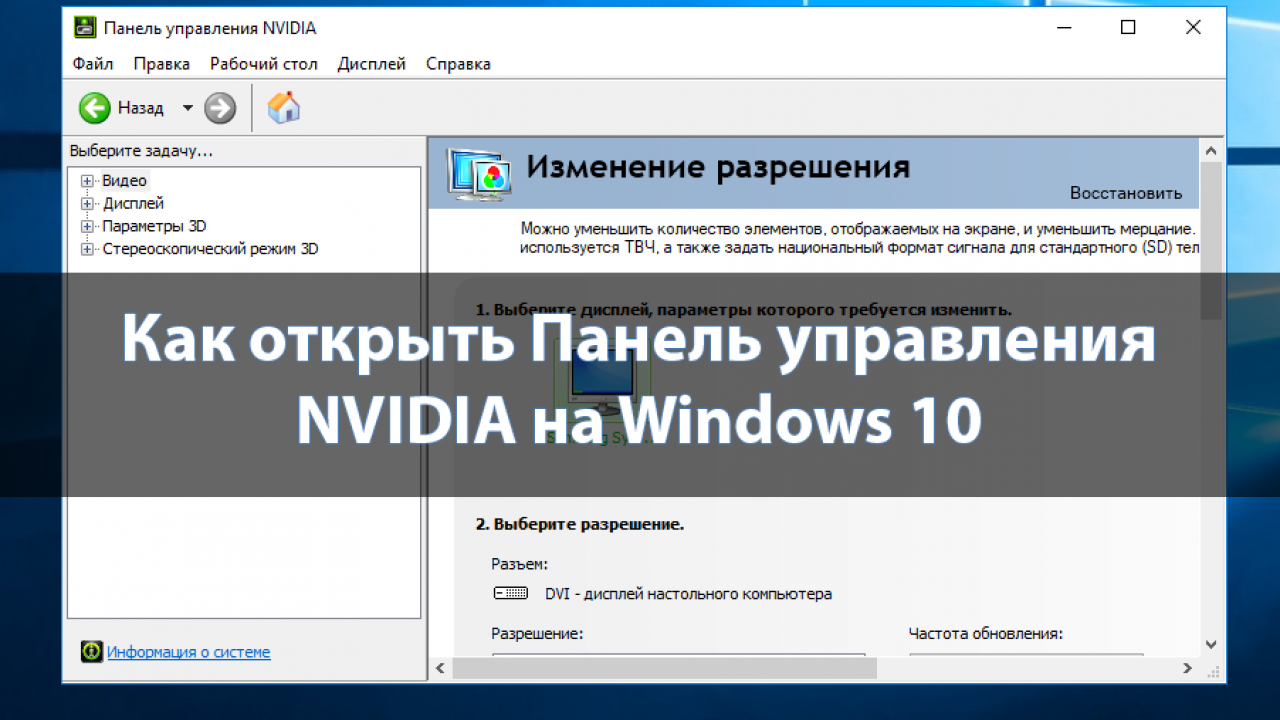The image size is (1280, 720).
Task: Click the gray Forward arrow icon
Action: click(220, 108)
